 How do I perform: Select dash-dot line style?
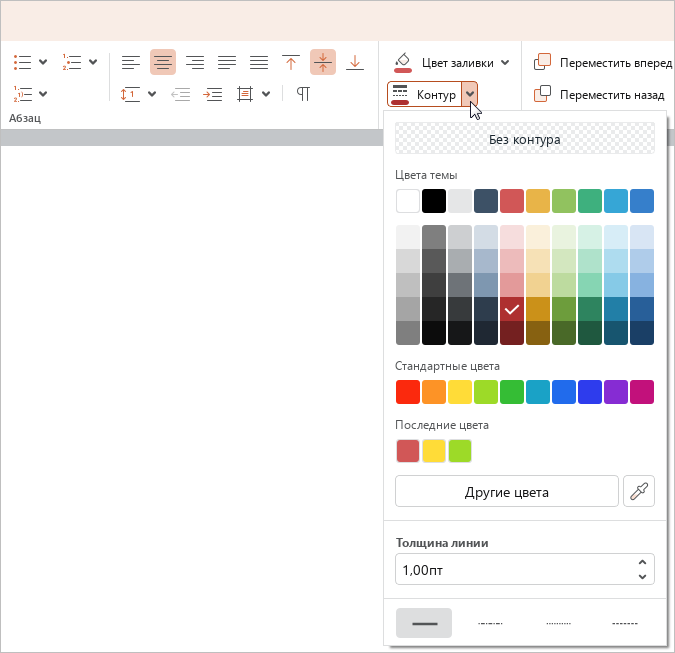point(490,623)
